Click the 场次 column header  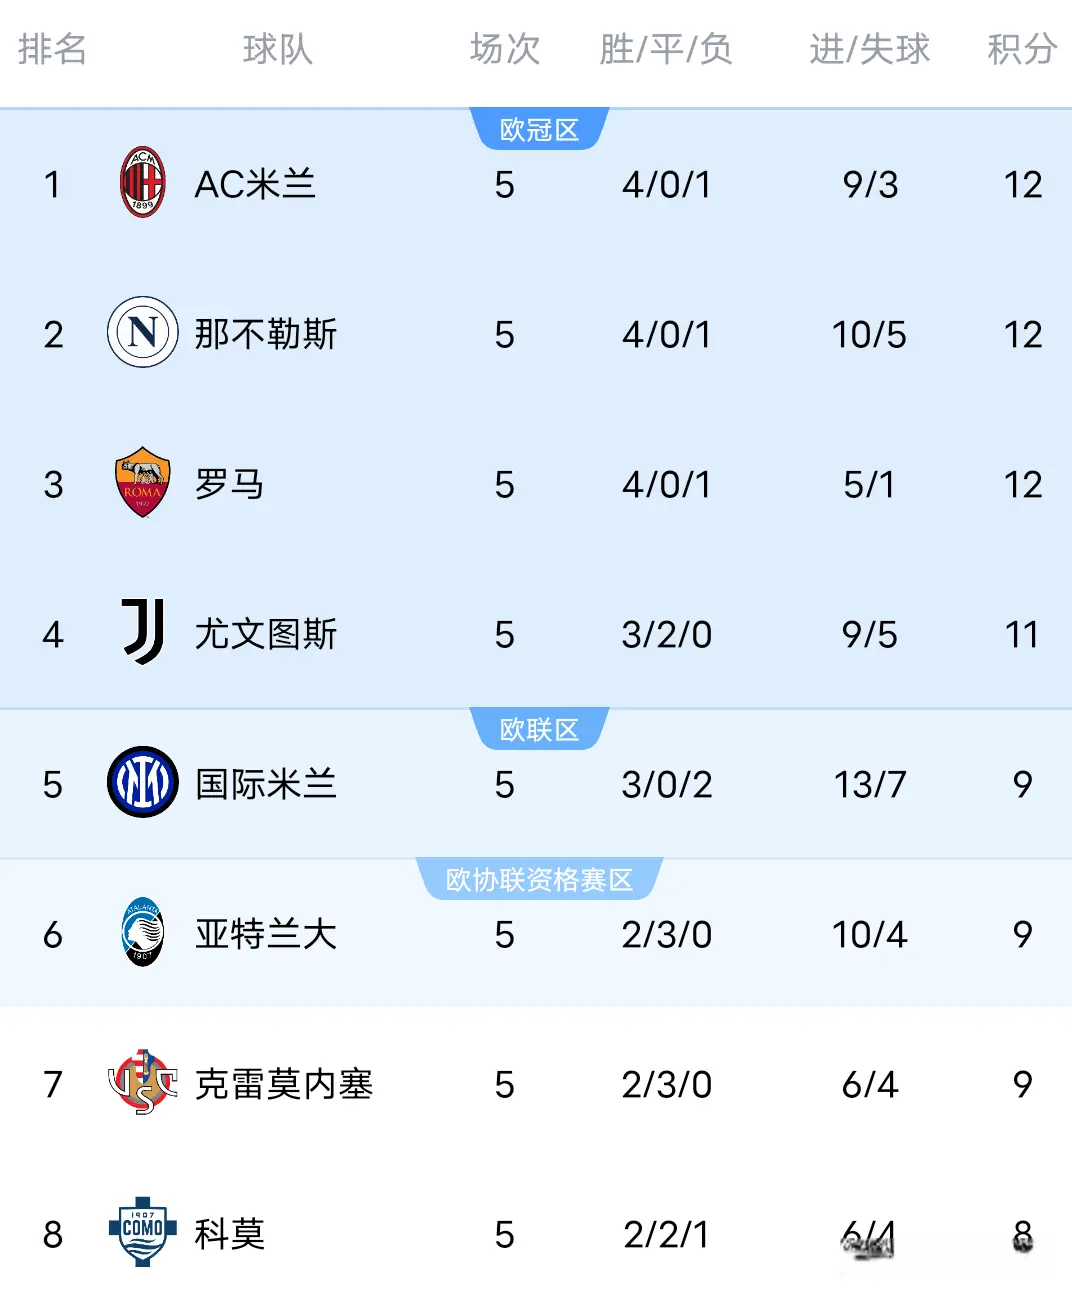[505, 49]
